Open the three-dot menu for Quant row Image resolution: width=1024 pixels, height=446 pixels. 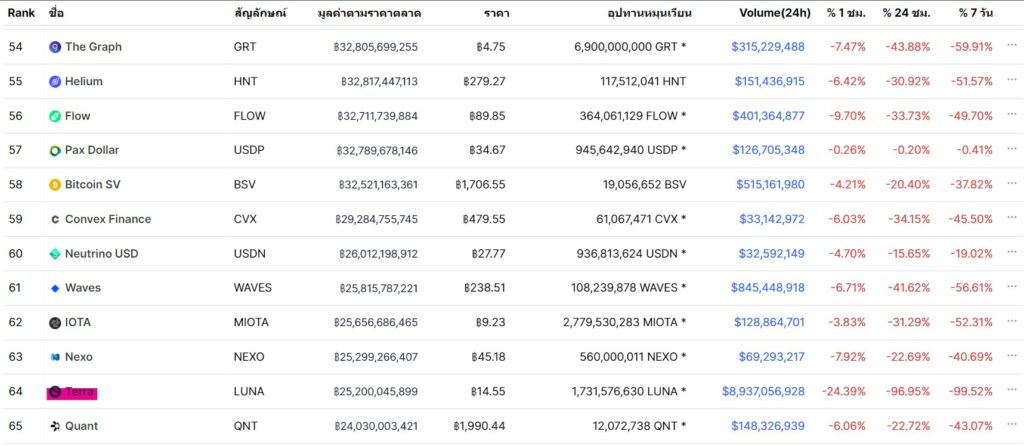coord(1012,425)
